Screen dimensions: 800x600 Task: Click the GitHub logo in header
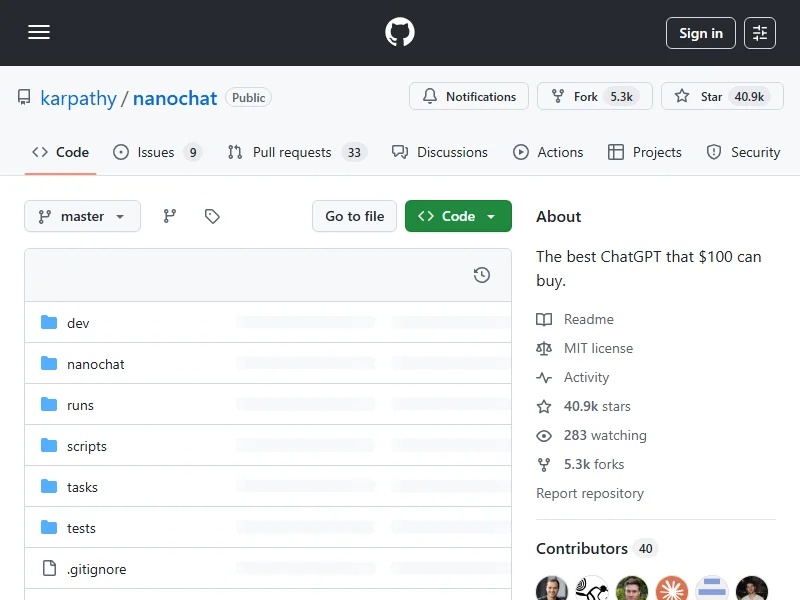coord(400,33)
